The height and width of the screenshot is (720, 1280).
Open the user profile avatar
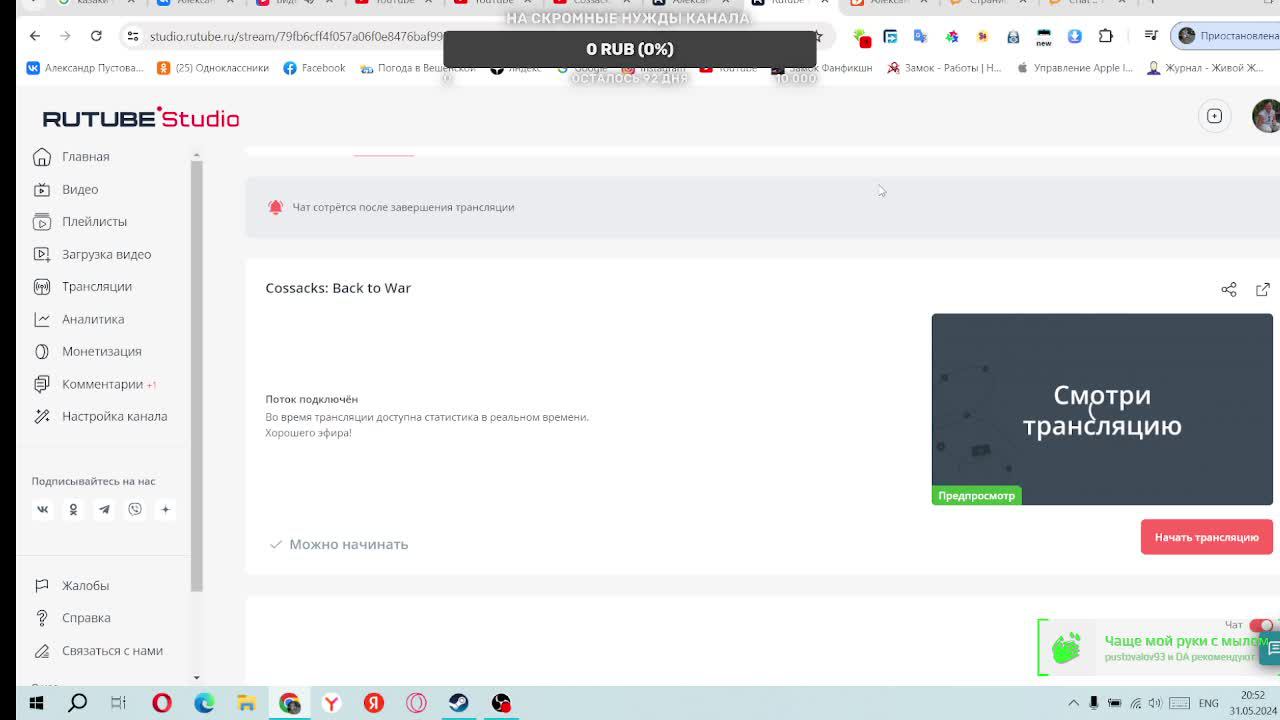click(x=1266, y=116)
